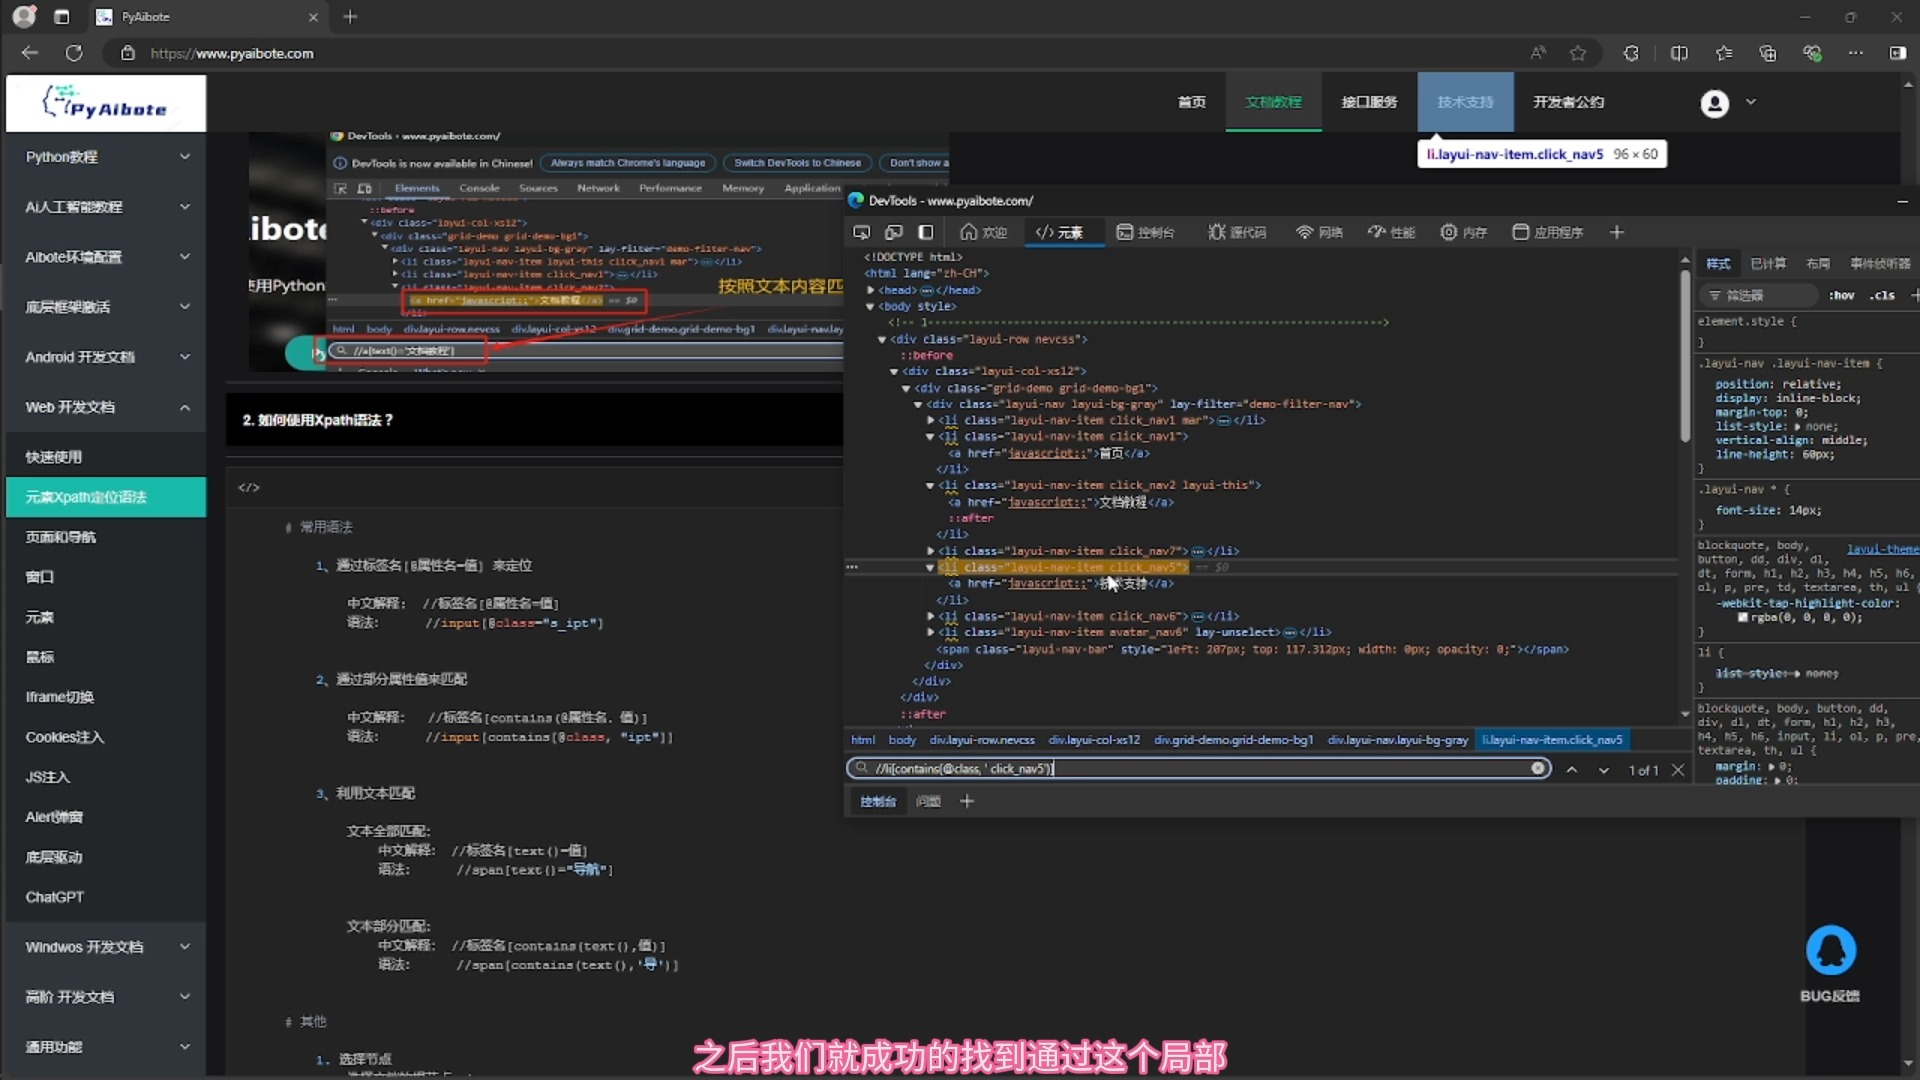Screen dimensions: 1920x1080
Task: Click the 技术支持 navigation item
Action: (x=1465, y=102)
